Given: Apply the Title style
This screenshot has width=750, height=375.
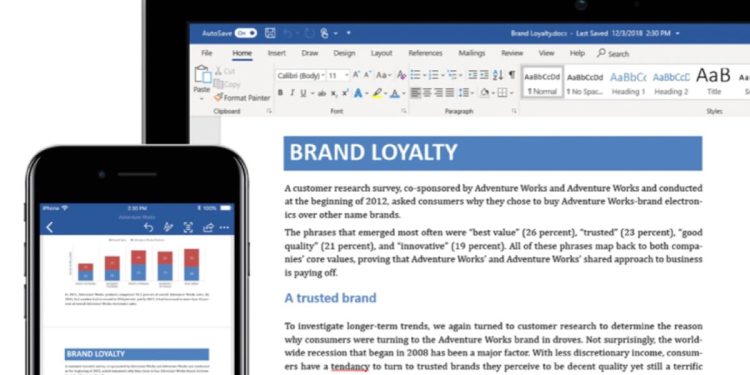Looking at the screenshot, I should tap(714, 83).
